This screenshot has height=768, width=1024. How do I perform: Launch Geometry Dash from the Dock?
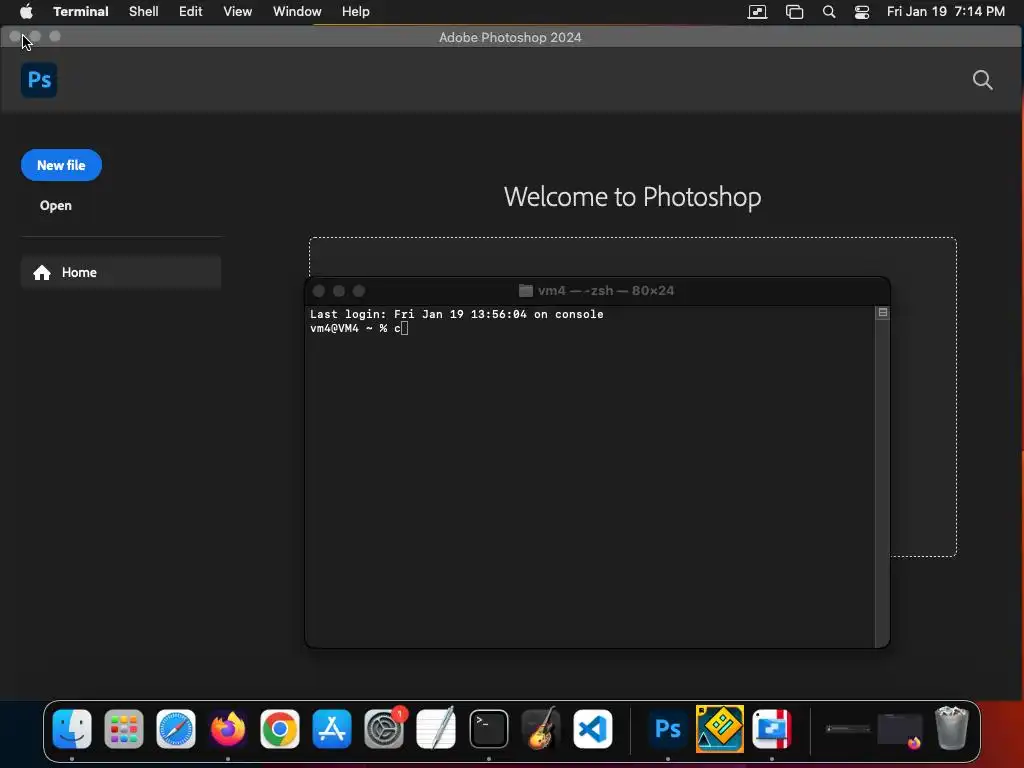point(720,729)
